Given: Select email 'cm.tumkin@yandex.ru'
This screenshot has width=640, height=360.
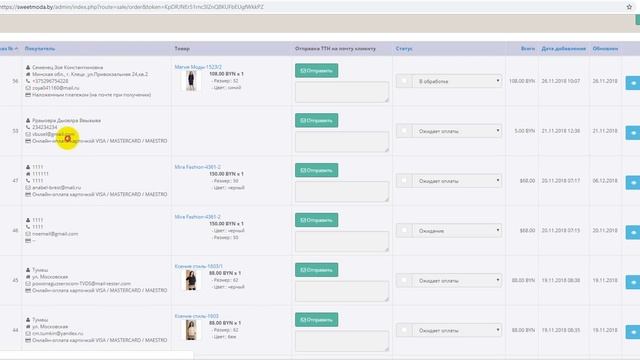Looking at the screenshot, I should pos(58,333).
